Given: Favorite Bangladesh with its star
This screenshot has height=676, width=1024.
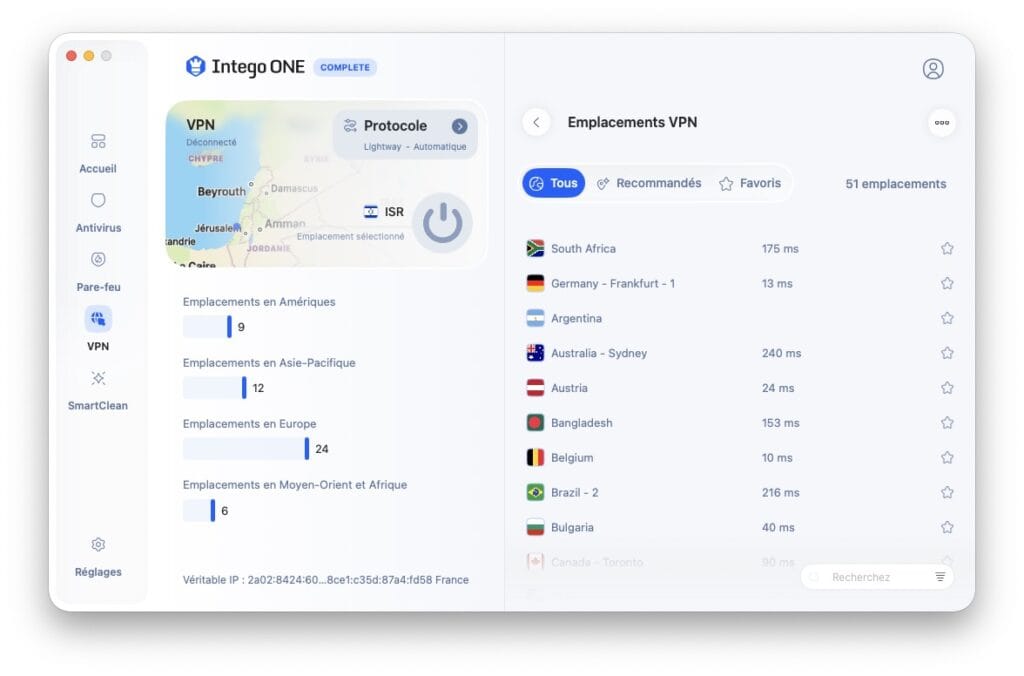Looking at the screenshot, I should coord(947,423).
